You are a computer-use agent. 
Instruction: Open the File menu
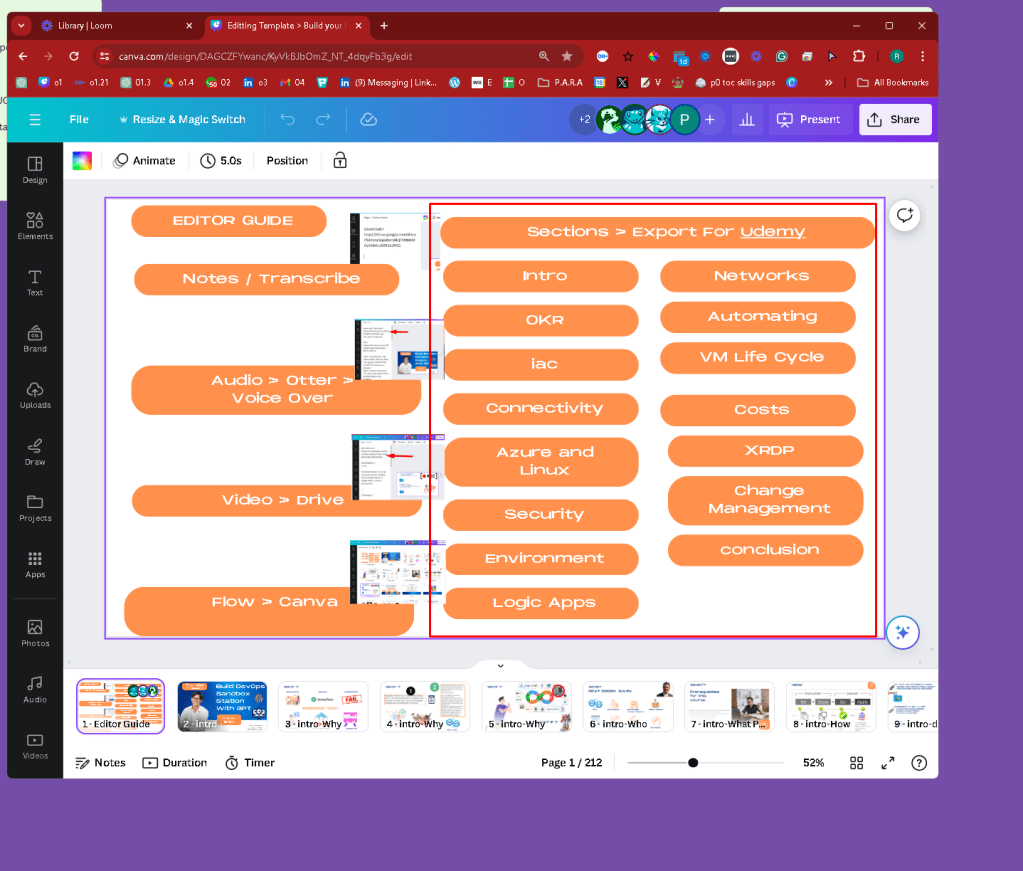[x=79, y=119]
